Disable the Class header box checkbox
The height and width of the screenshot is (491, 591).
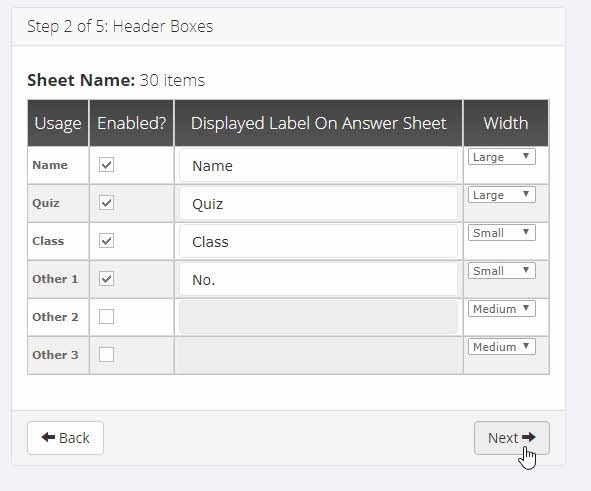pos(106,241)
